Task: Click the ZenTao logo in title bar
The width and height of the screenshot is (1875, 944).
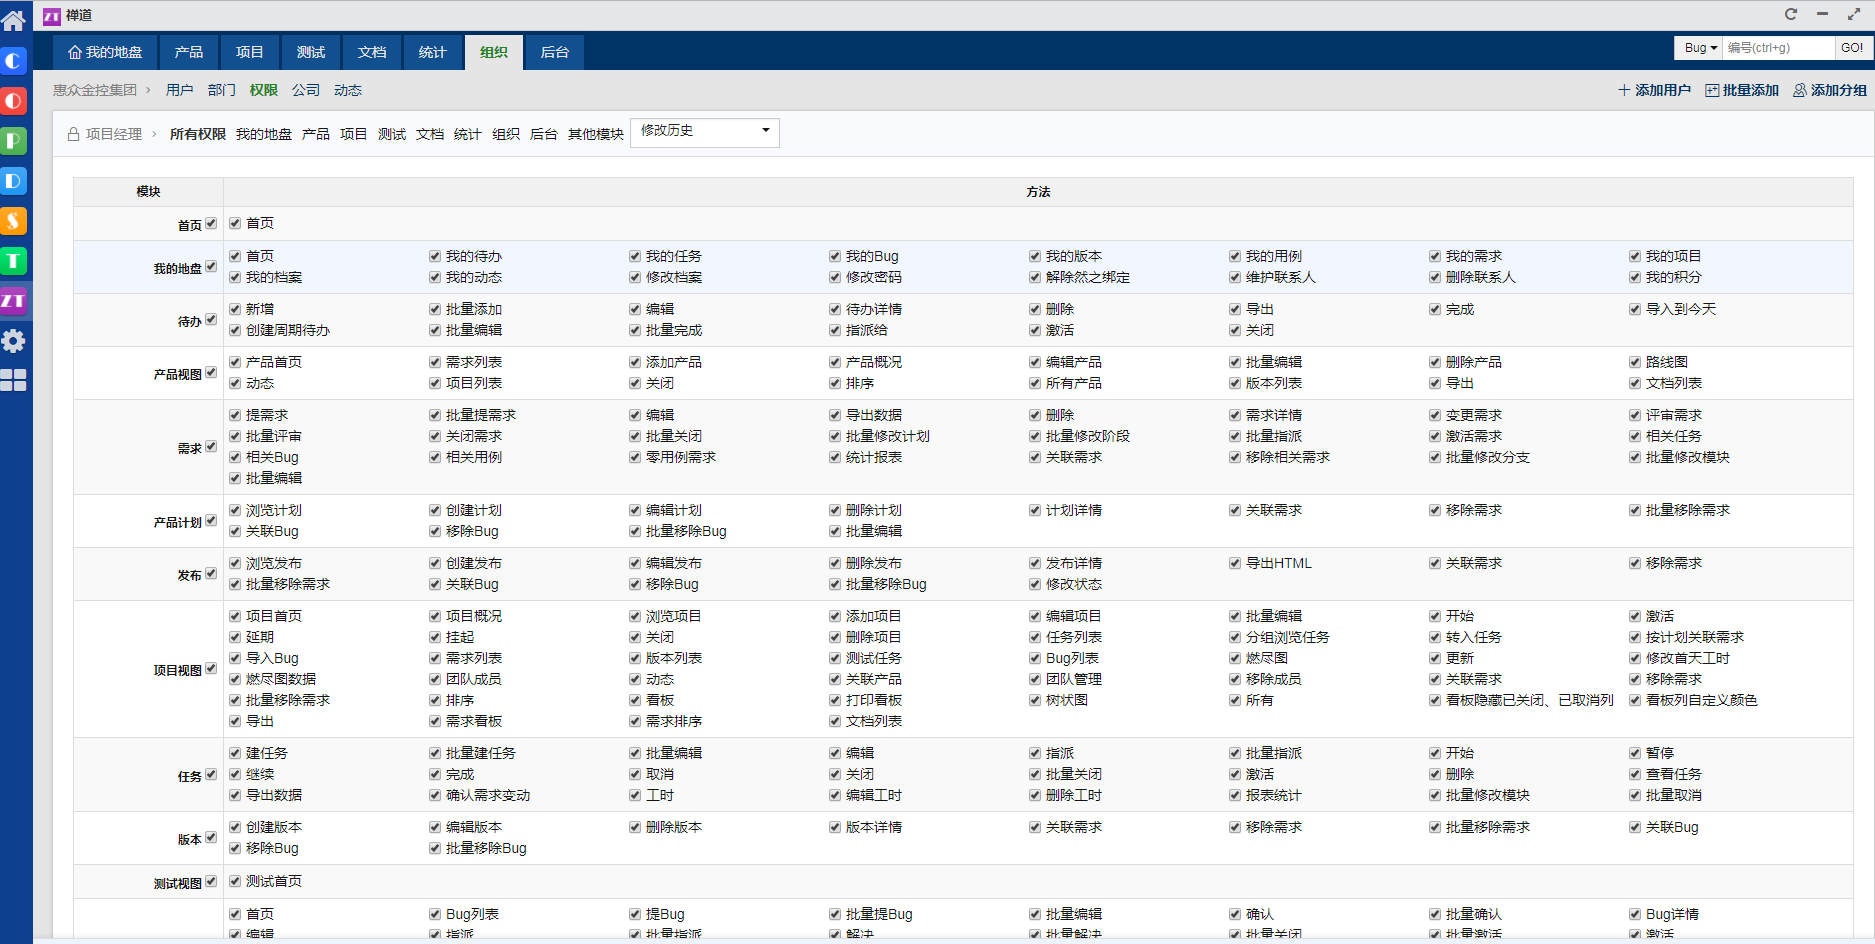Action: 51,16
